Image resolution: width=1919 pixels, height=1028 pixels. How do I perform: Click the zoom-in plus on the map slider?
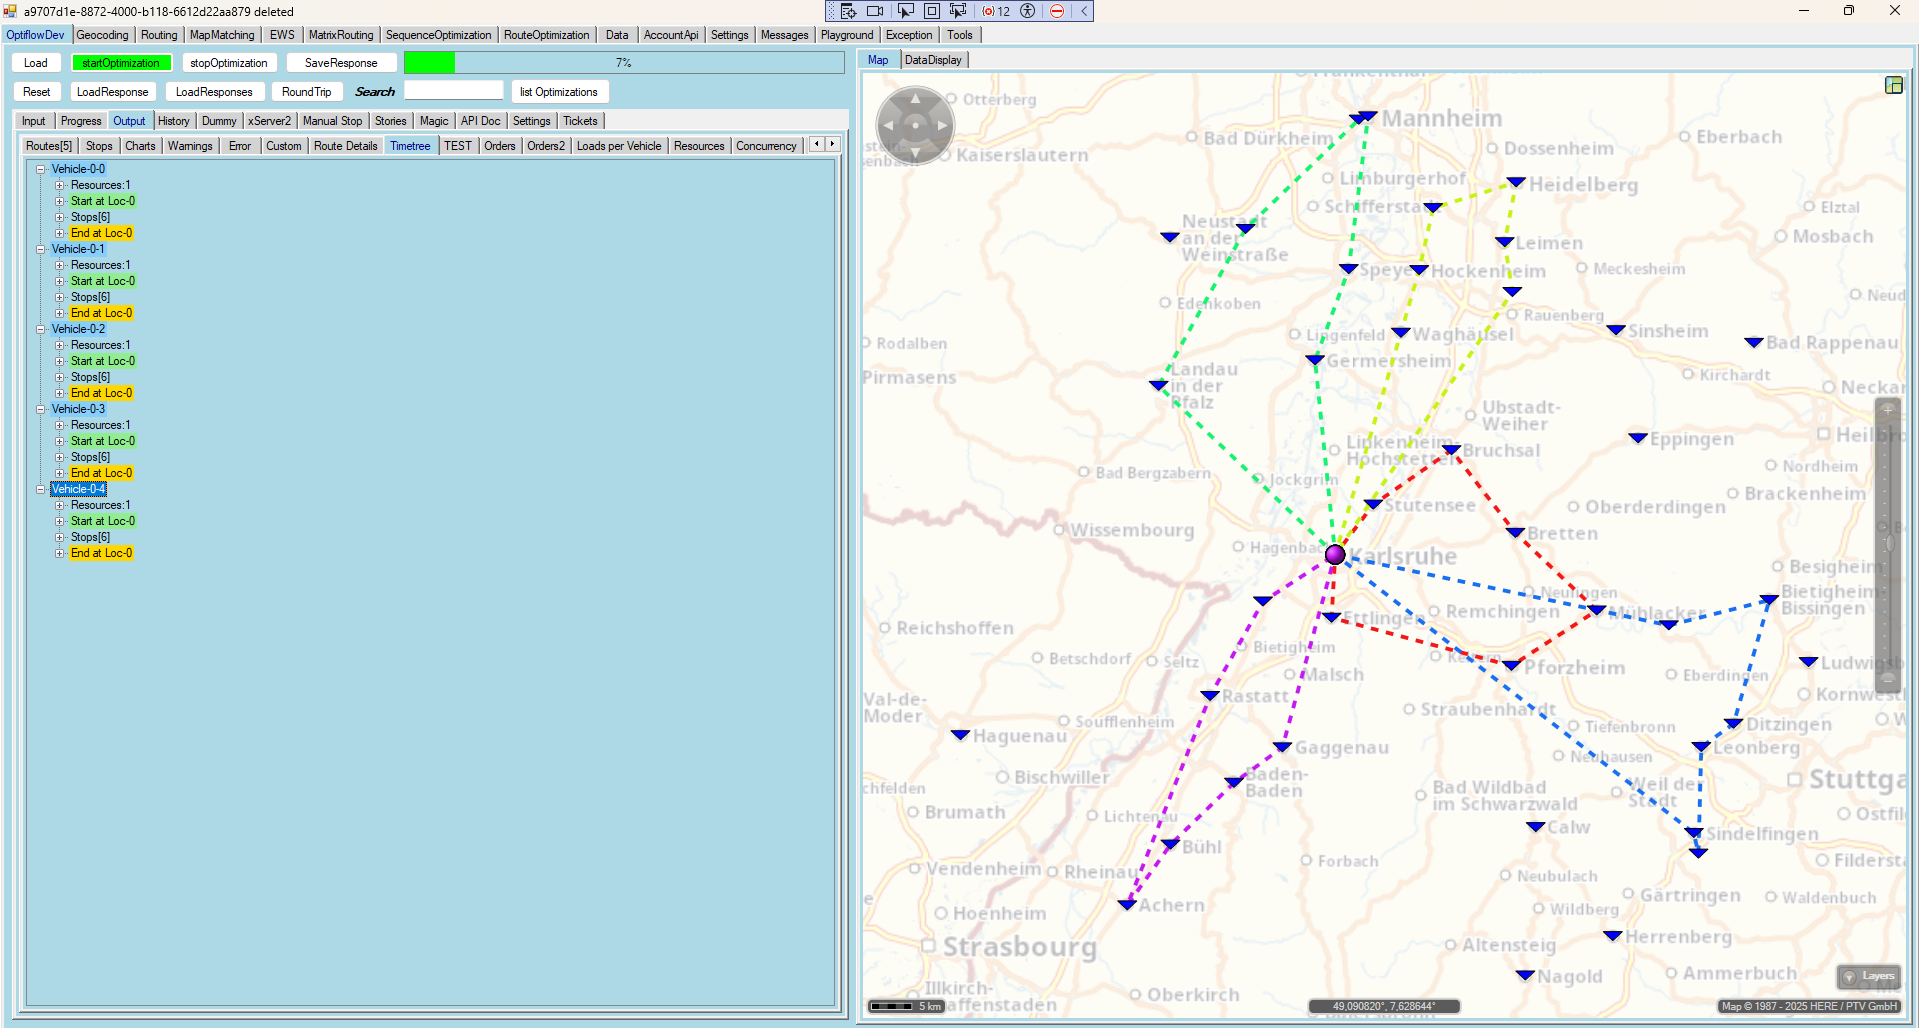point(1888,410)
